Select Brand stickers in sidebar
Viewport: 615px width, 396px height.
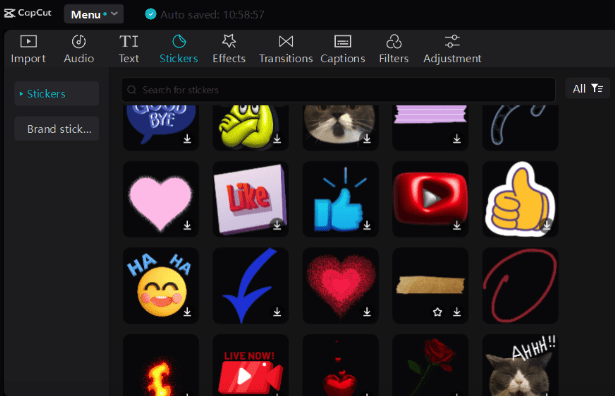click(x=56, y=129)
